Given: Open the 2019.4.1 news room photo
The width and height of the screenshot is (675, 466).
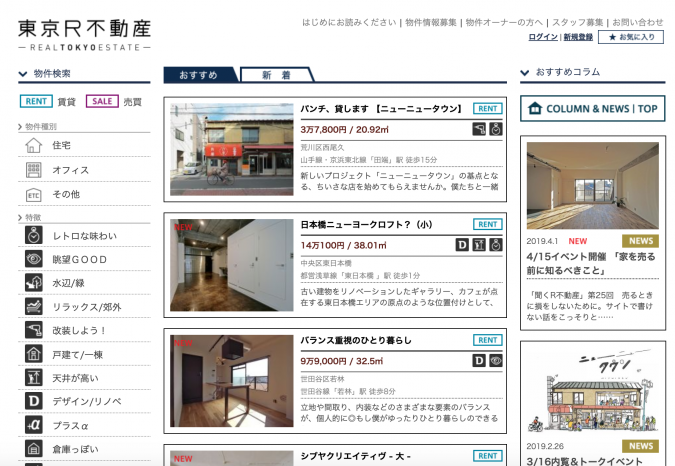Looking at the screenshot, I should click(593, 185).
